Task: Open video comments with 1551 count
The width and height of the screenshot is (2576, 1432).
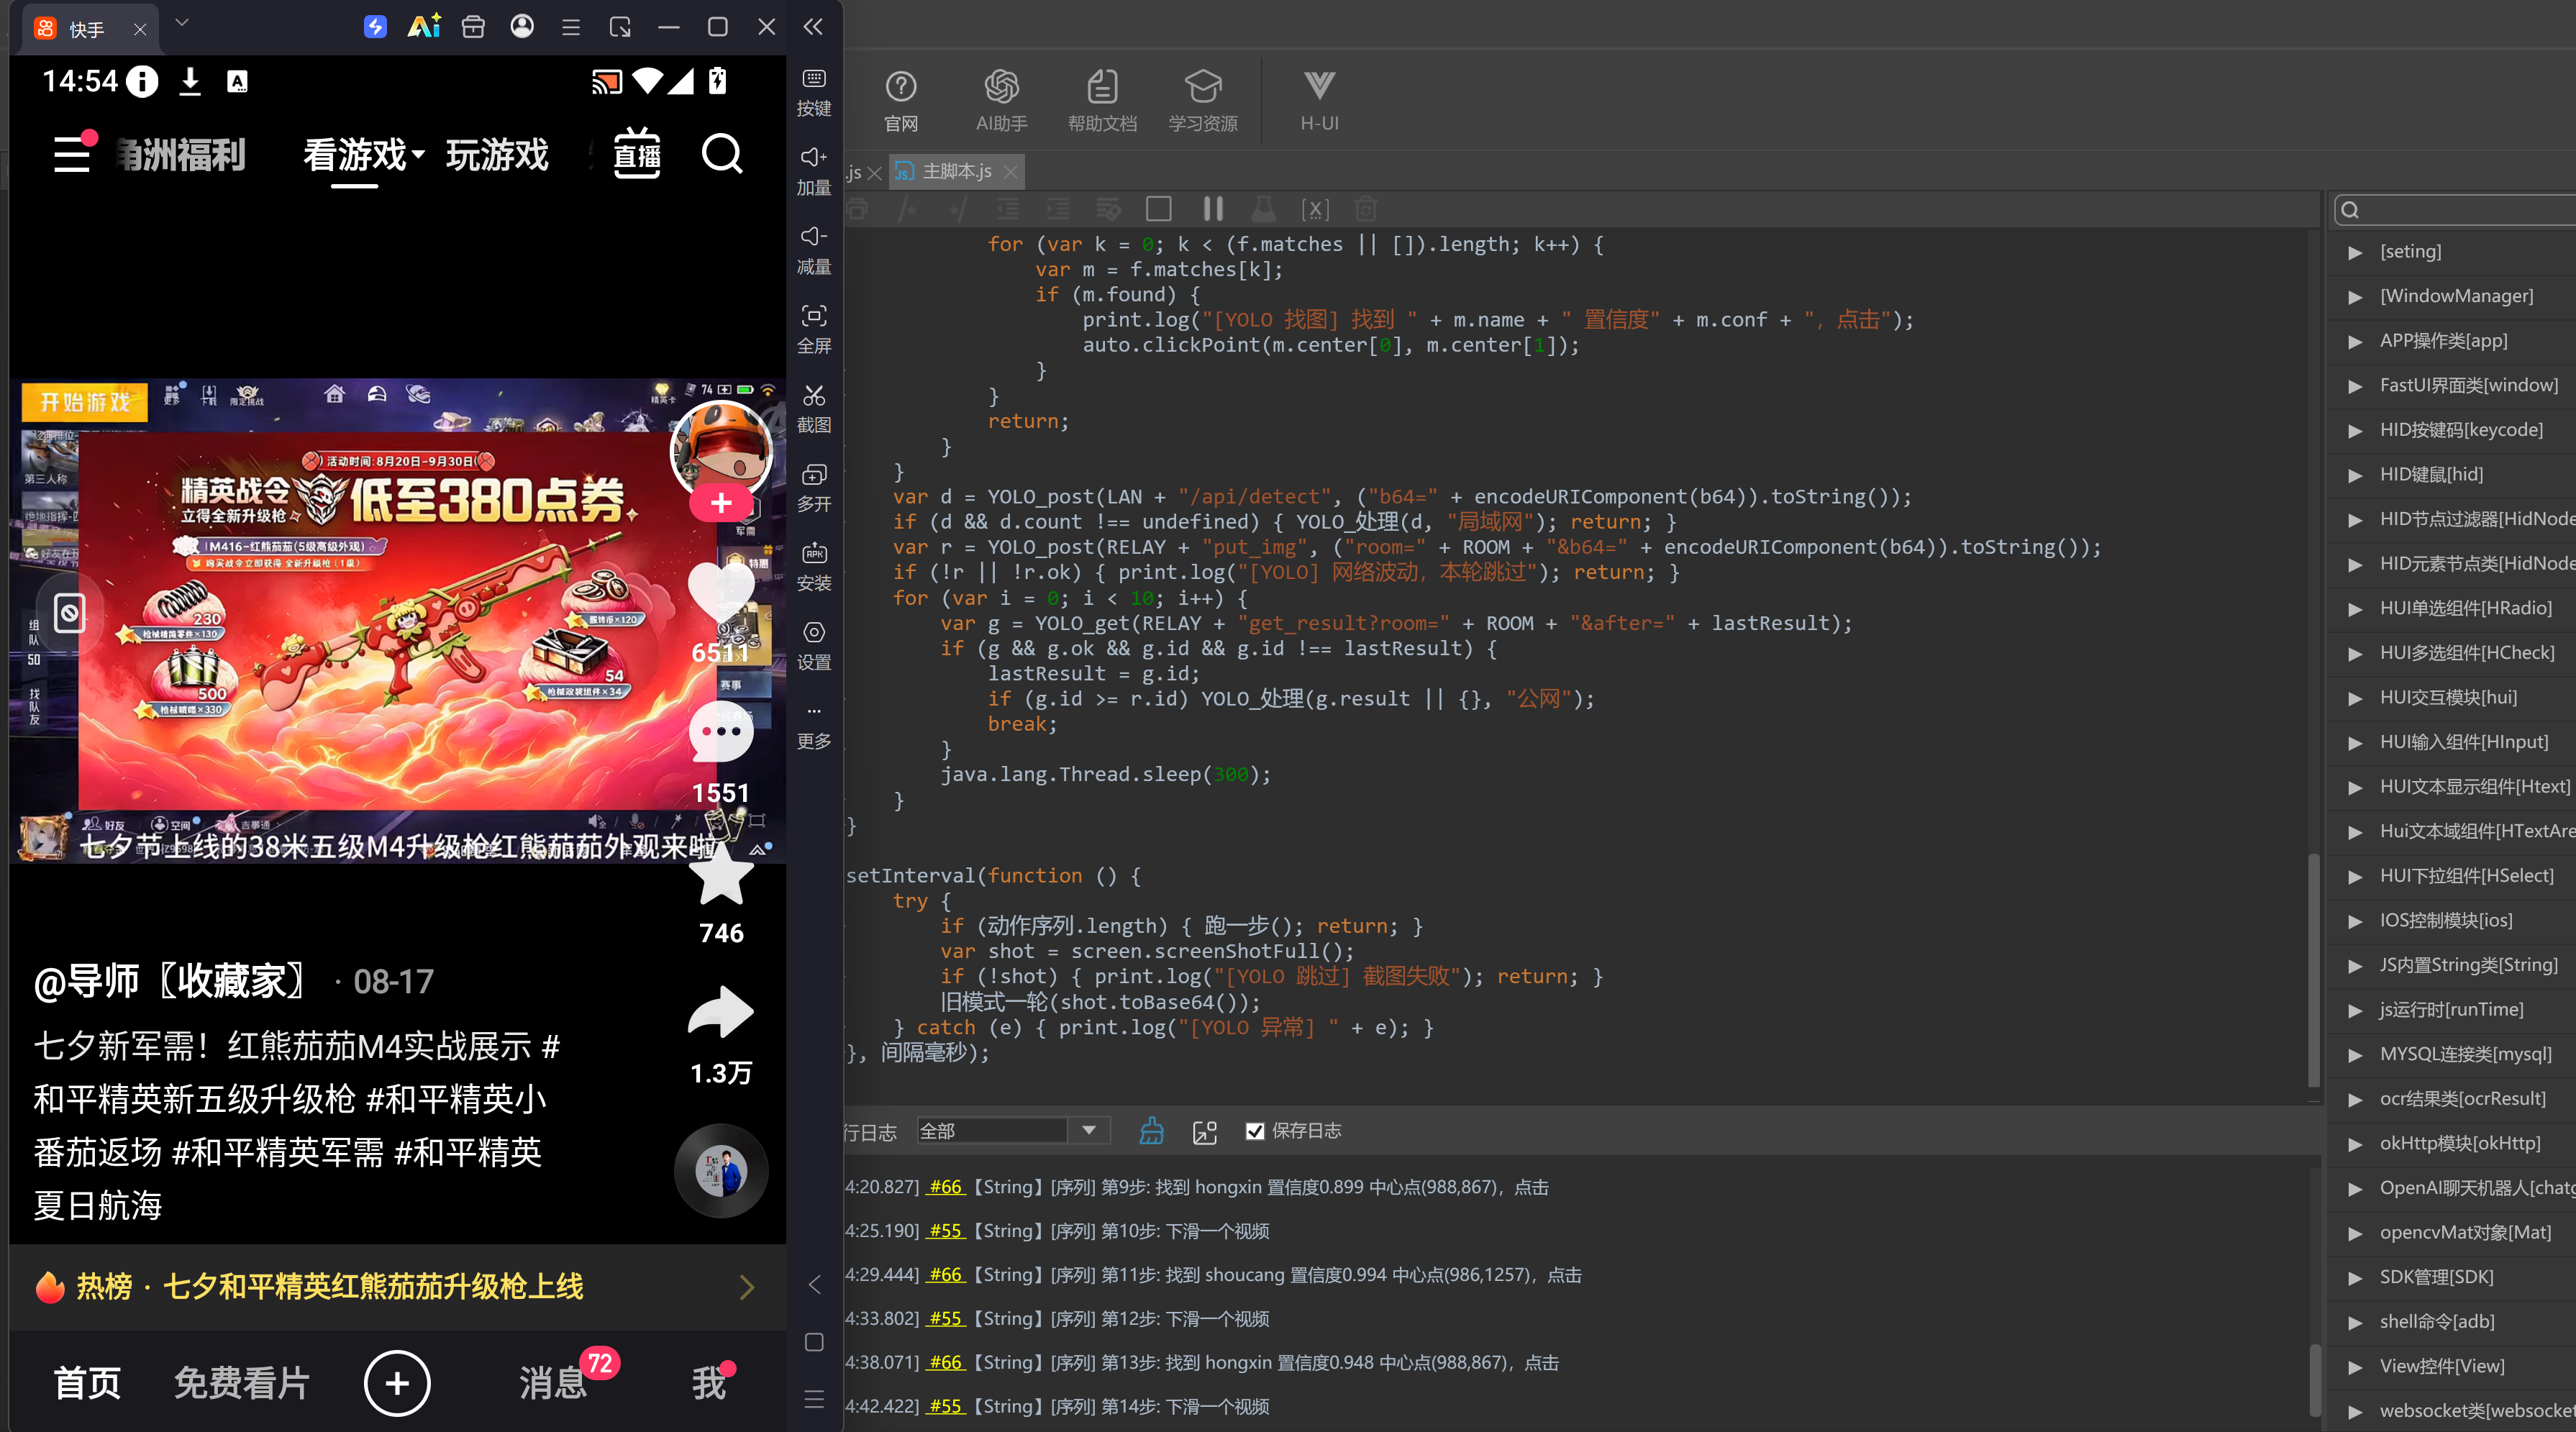Action: coord(721,732)
